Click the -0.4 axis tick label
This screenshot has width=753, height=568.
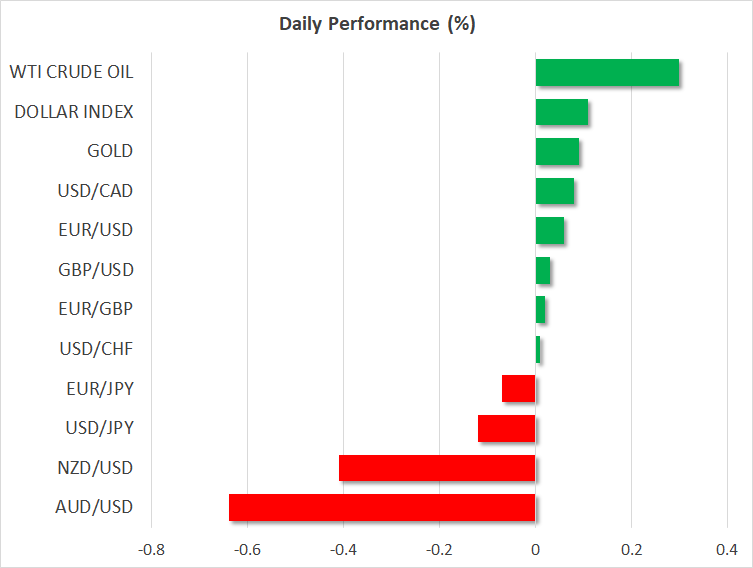[343, 549]
